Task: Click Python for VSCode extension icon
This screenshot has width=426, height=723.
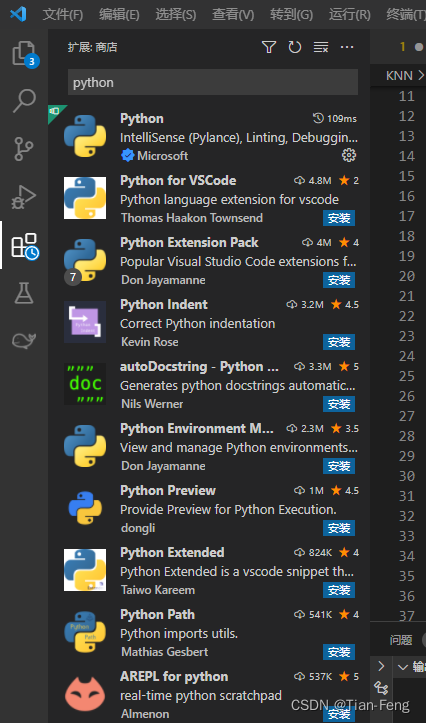Action: 85,198
